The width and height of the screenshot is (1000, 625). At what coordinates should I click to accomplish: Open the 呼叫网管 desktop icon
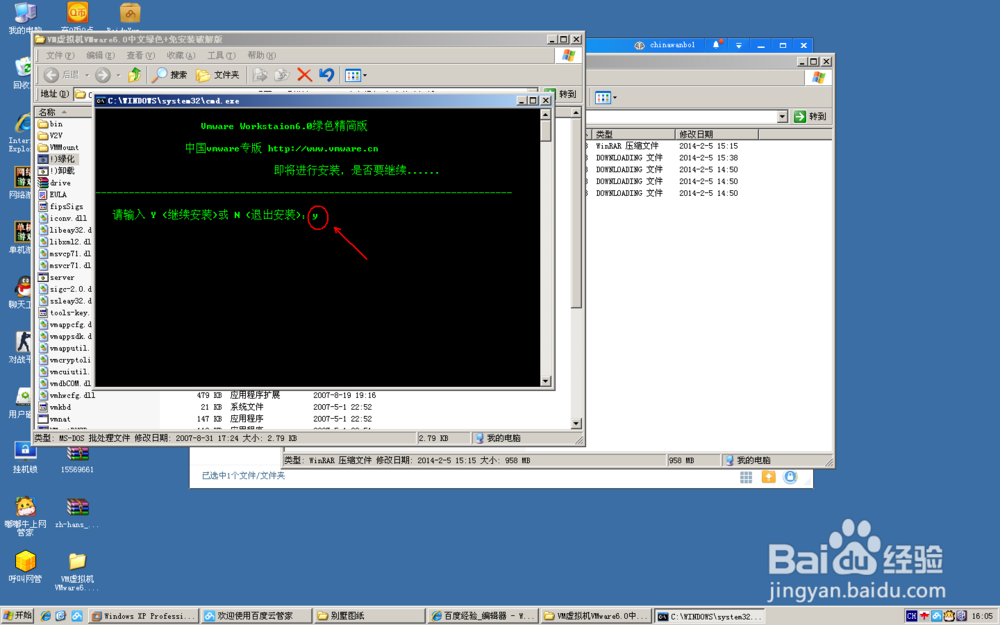click(x=25, y=567)
